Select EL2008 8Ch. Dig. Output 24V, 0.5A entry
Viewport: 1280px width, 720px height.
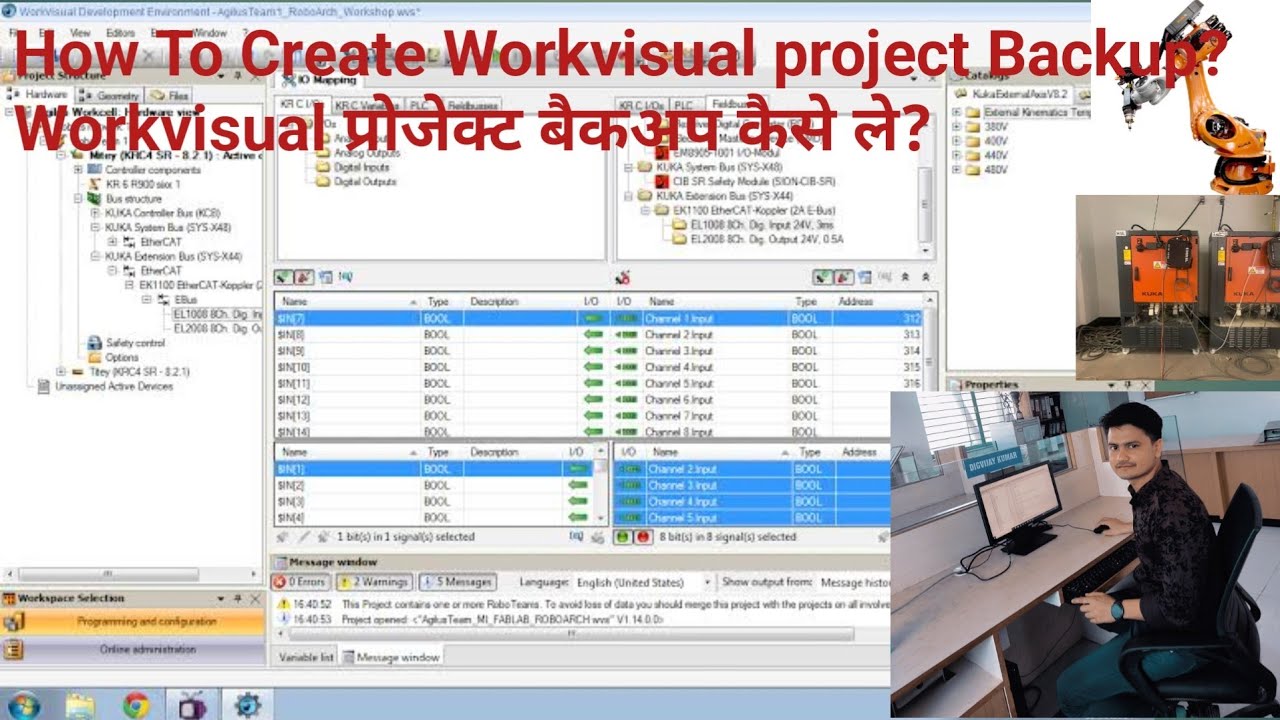pyautogui.click(x=768, y=240)
